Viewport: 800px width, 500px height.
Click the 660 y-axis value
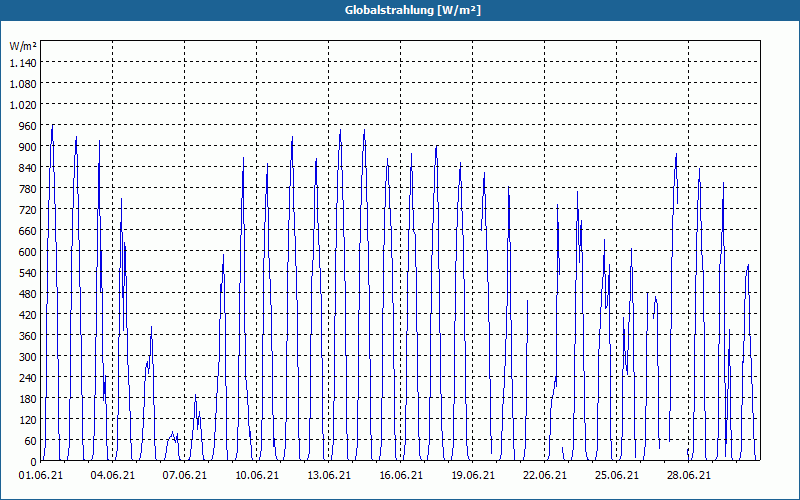point(29,231)
